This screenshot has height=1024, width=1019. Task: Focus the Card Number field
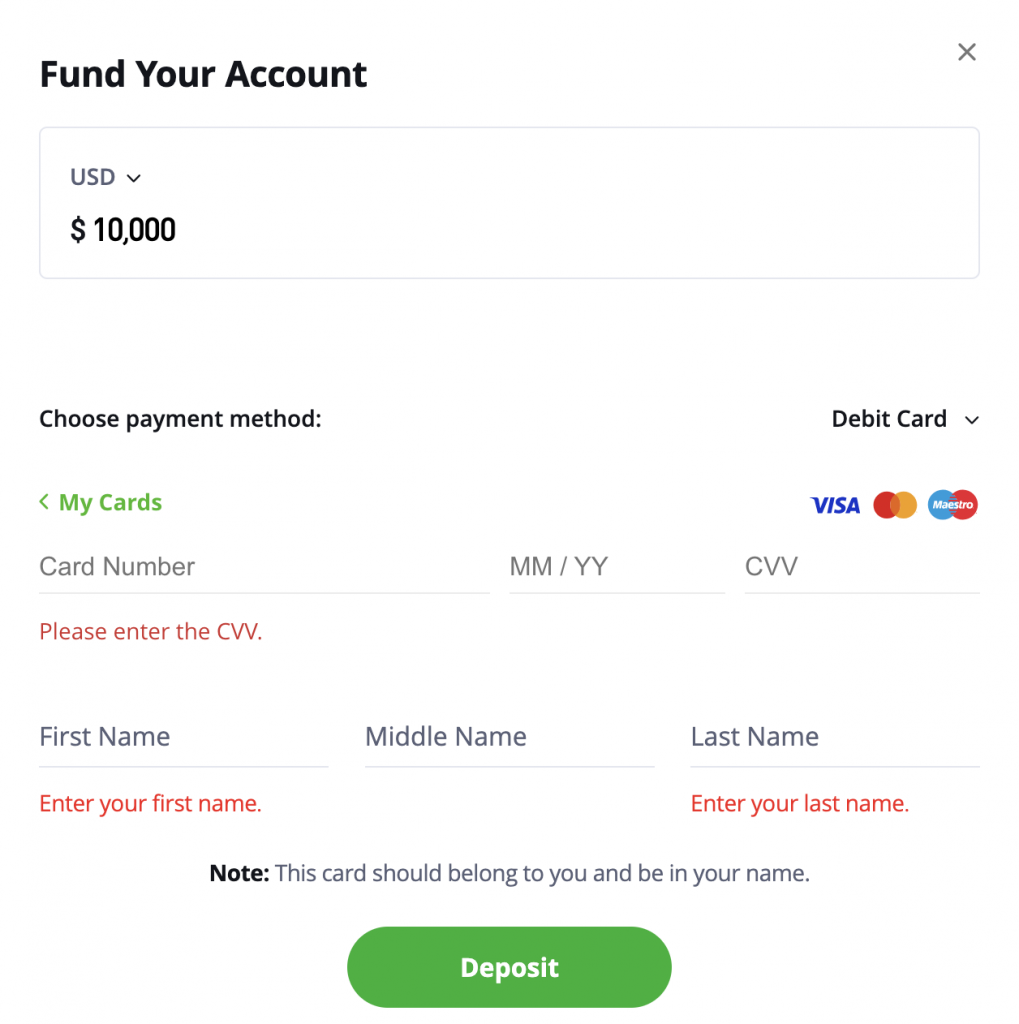264,567
